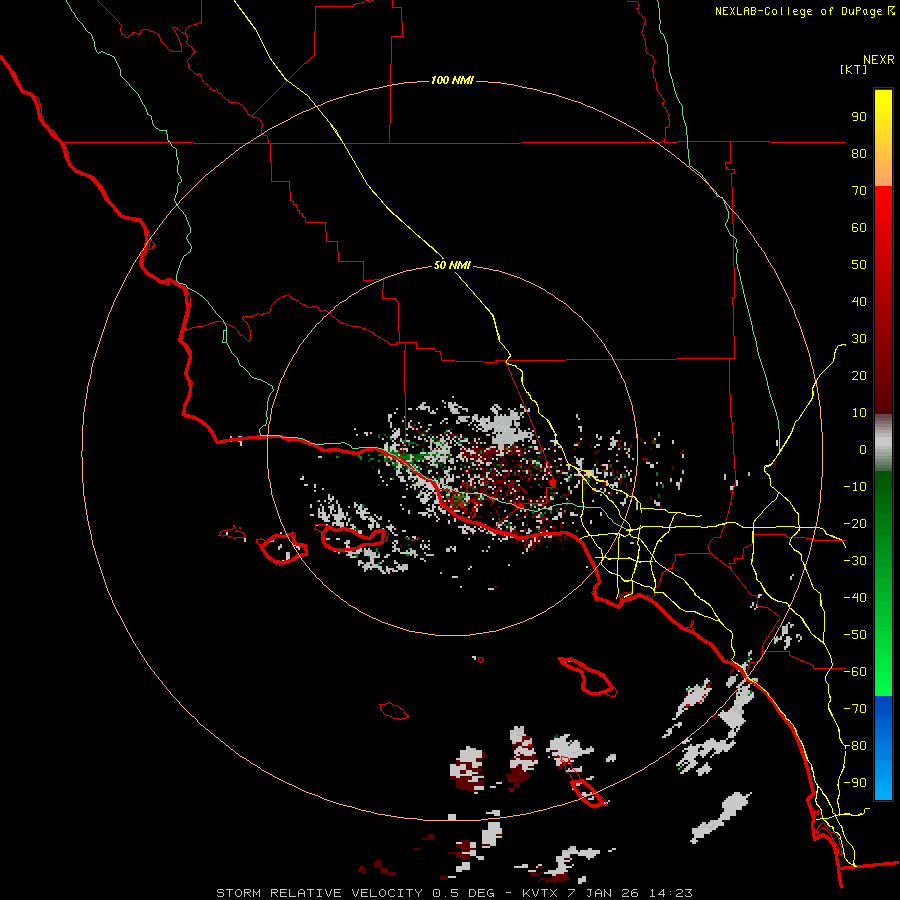Click the 100 NMI range ring label
Viewport: 900px width, 900px height.
pyautogui.click(x=452, y=80)
